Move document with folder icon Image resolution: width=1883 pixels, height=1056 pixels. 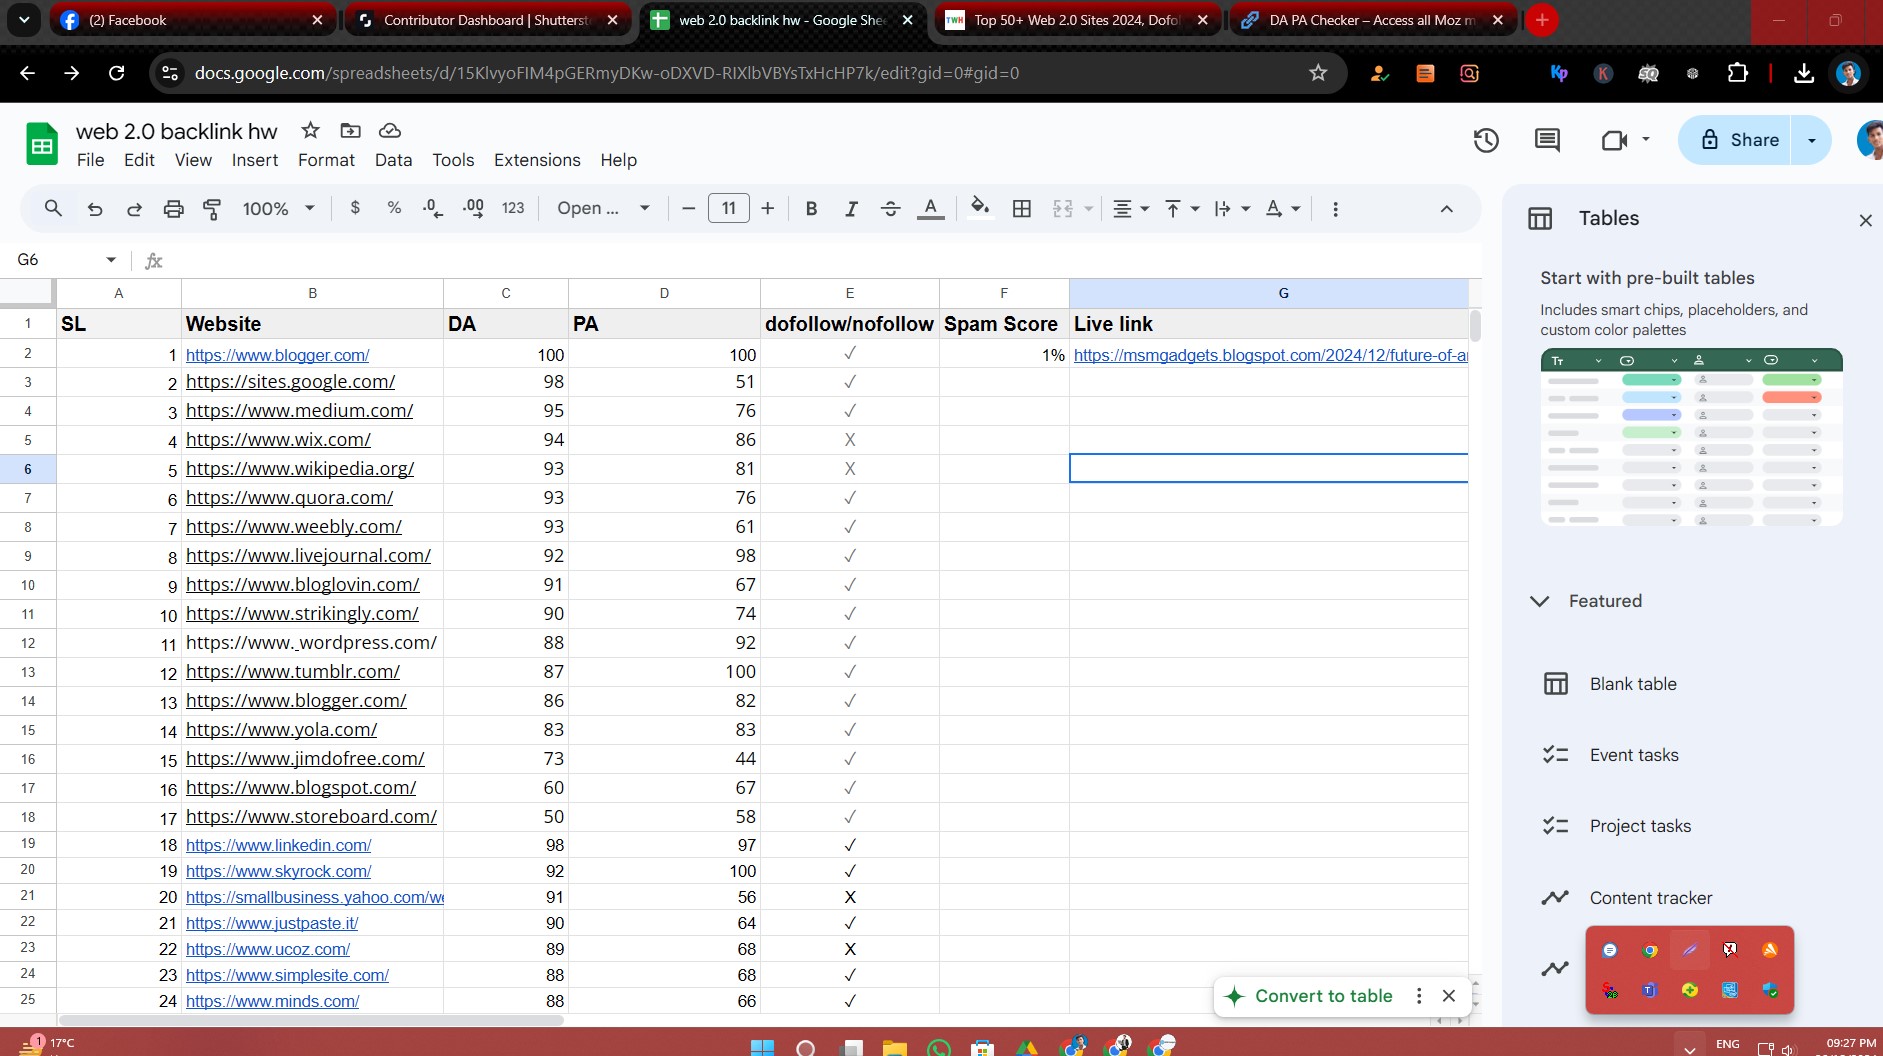click(x=350, y=130)
